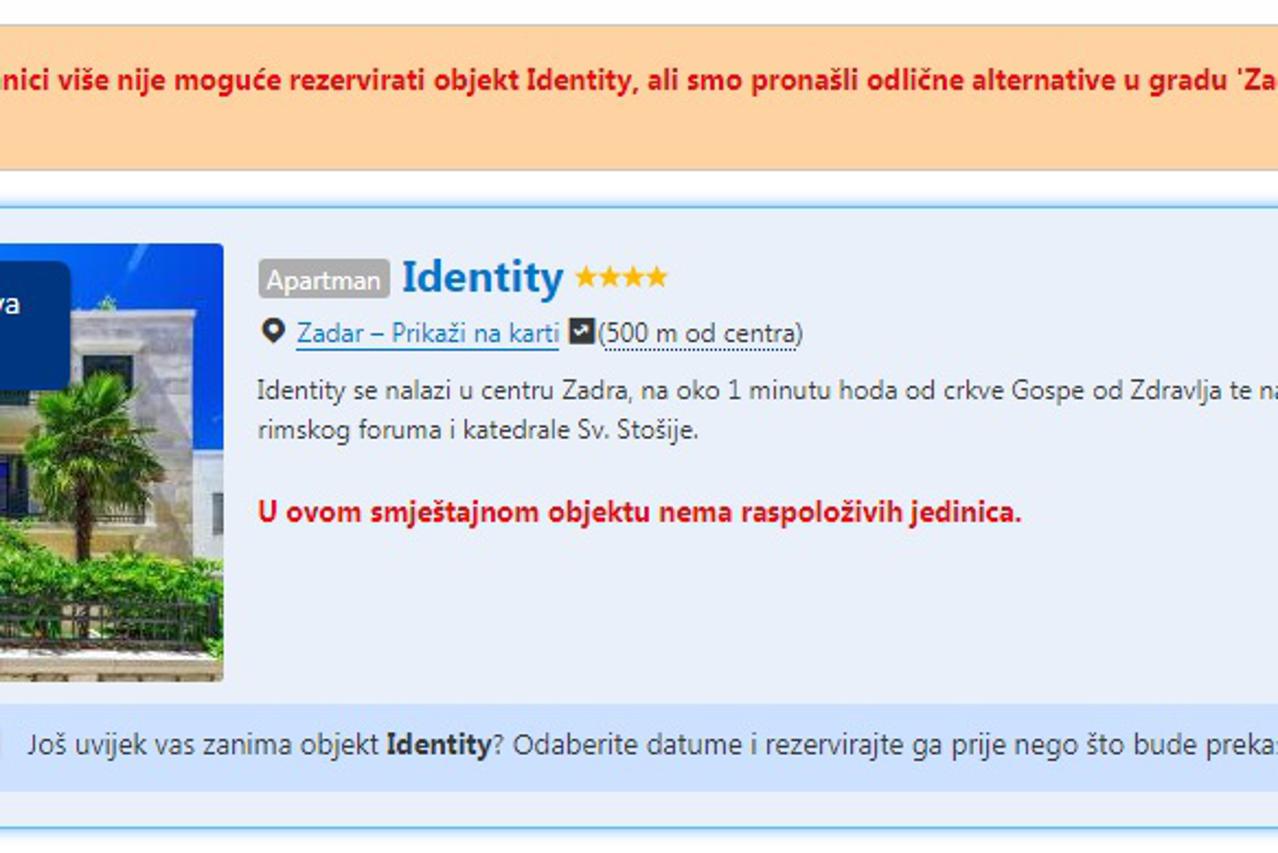Viewport: 1278px width, 853px height.
Task: Click the location pin icon beside Zadar
Action: pos(272,331)
